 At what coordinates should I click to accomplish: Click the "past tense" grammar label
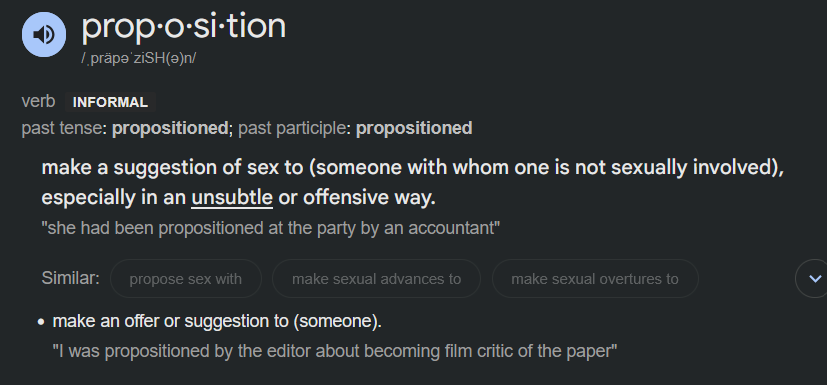(61, 128)
